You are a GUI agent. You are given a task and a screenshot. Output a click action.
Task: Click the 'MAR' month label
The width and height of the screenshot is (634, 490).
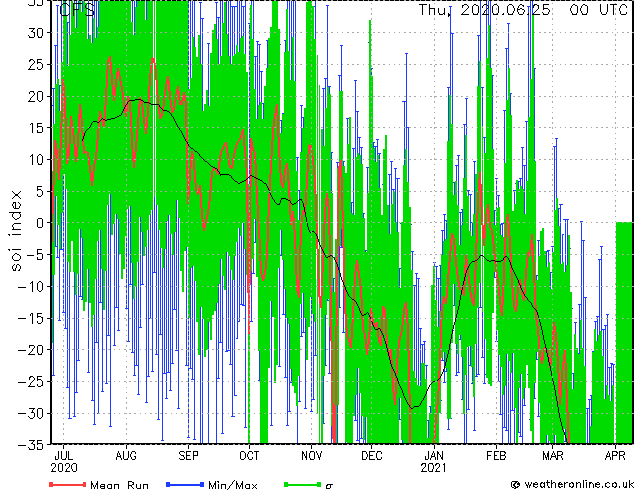pyautogui.click(x=553, y=456)
